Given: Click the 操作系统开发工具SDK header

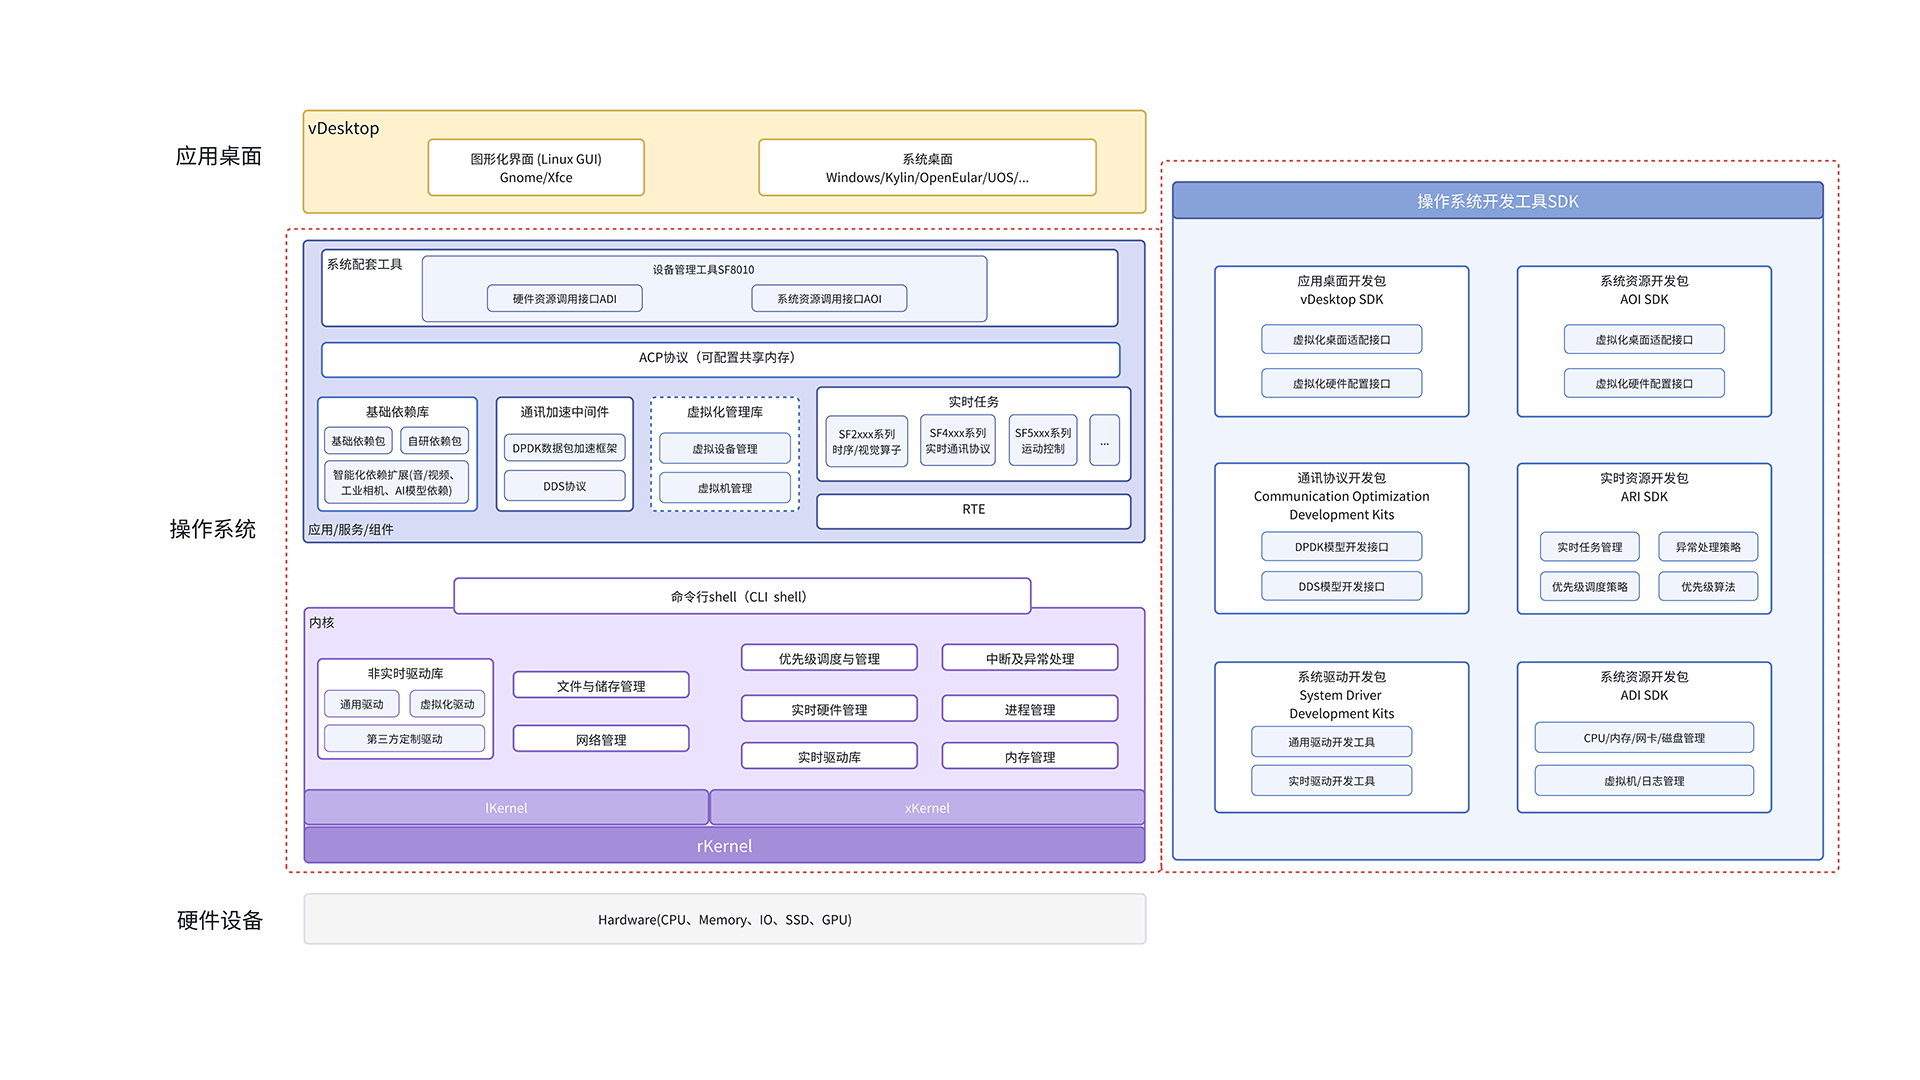Looking at the screenshot, I should click(x=1497, y=201).
